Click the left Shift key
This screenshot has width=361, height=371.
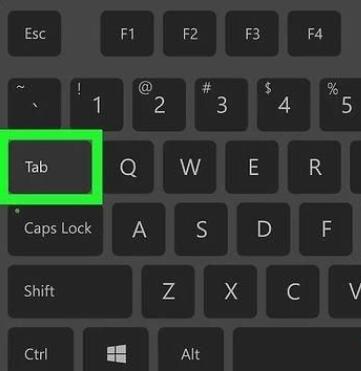click(70, 292)
